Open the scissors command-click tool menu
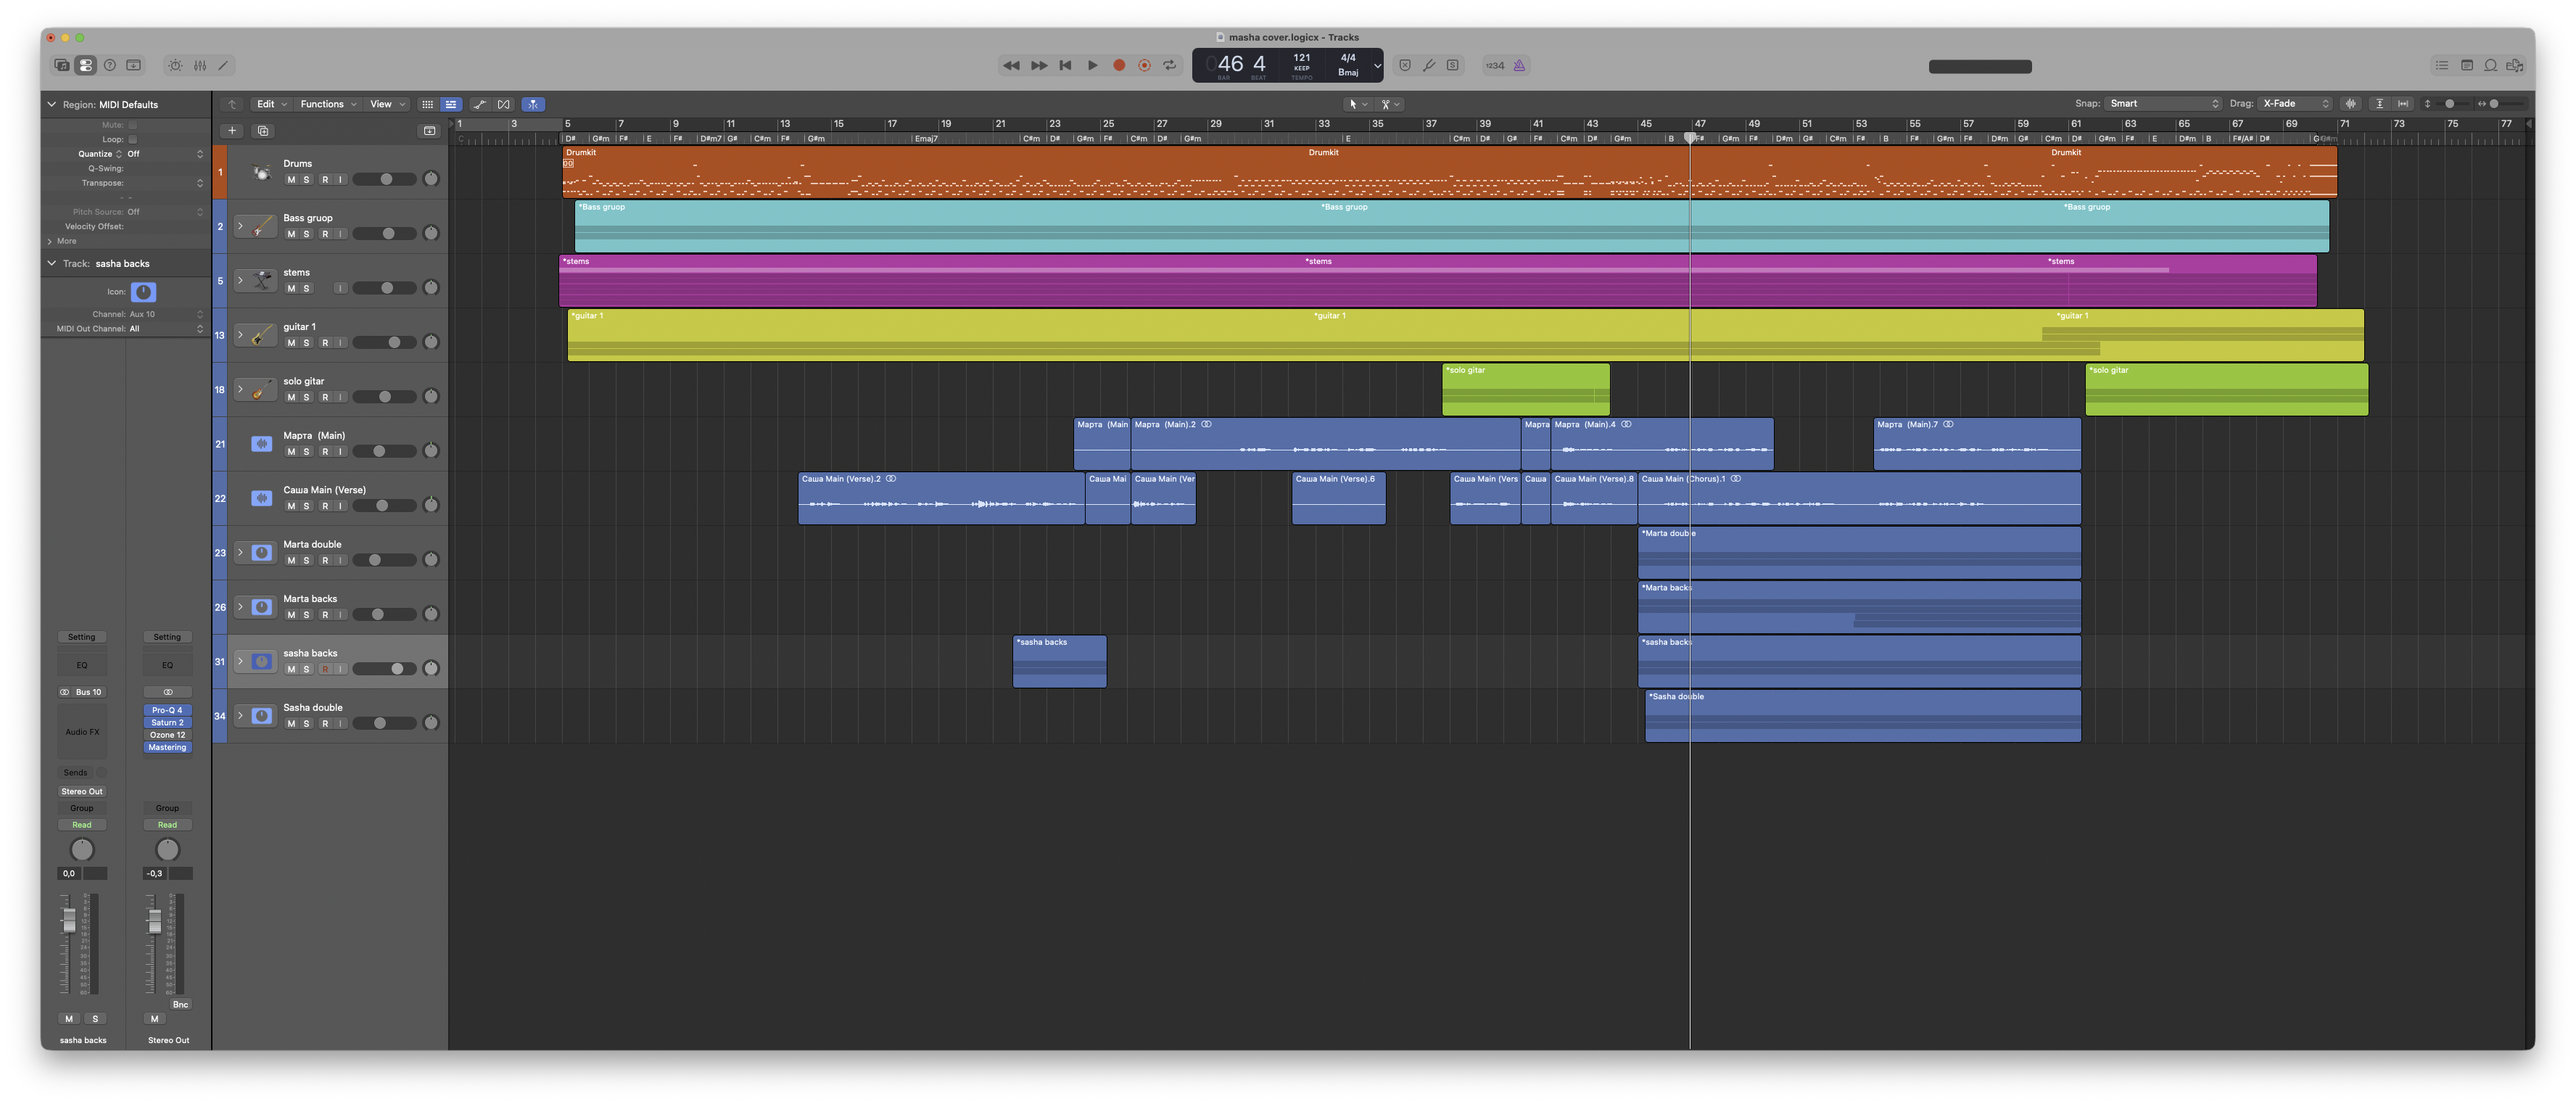The height and width of the screenshot is (1104, 2576). (x=1390, y=104)
